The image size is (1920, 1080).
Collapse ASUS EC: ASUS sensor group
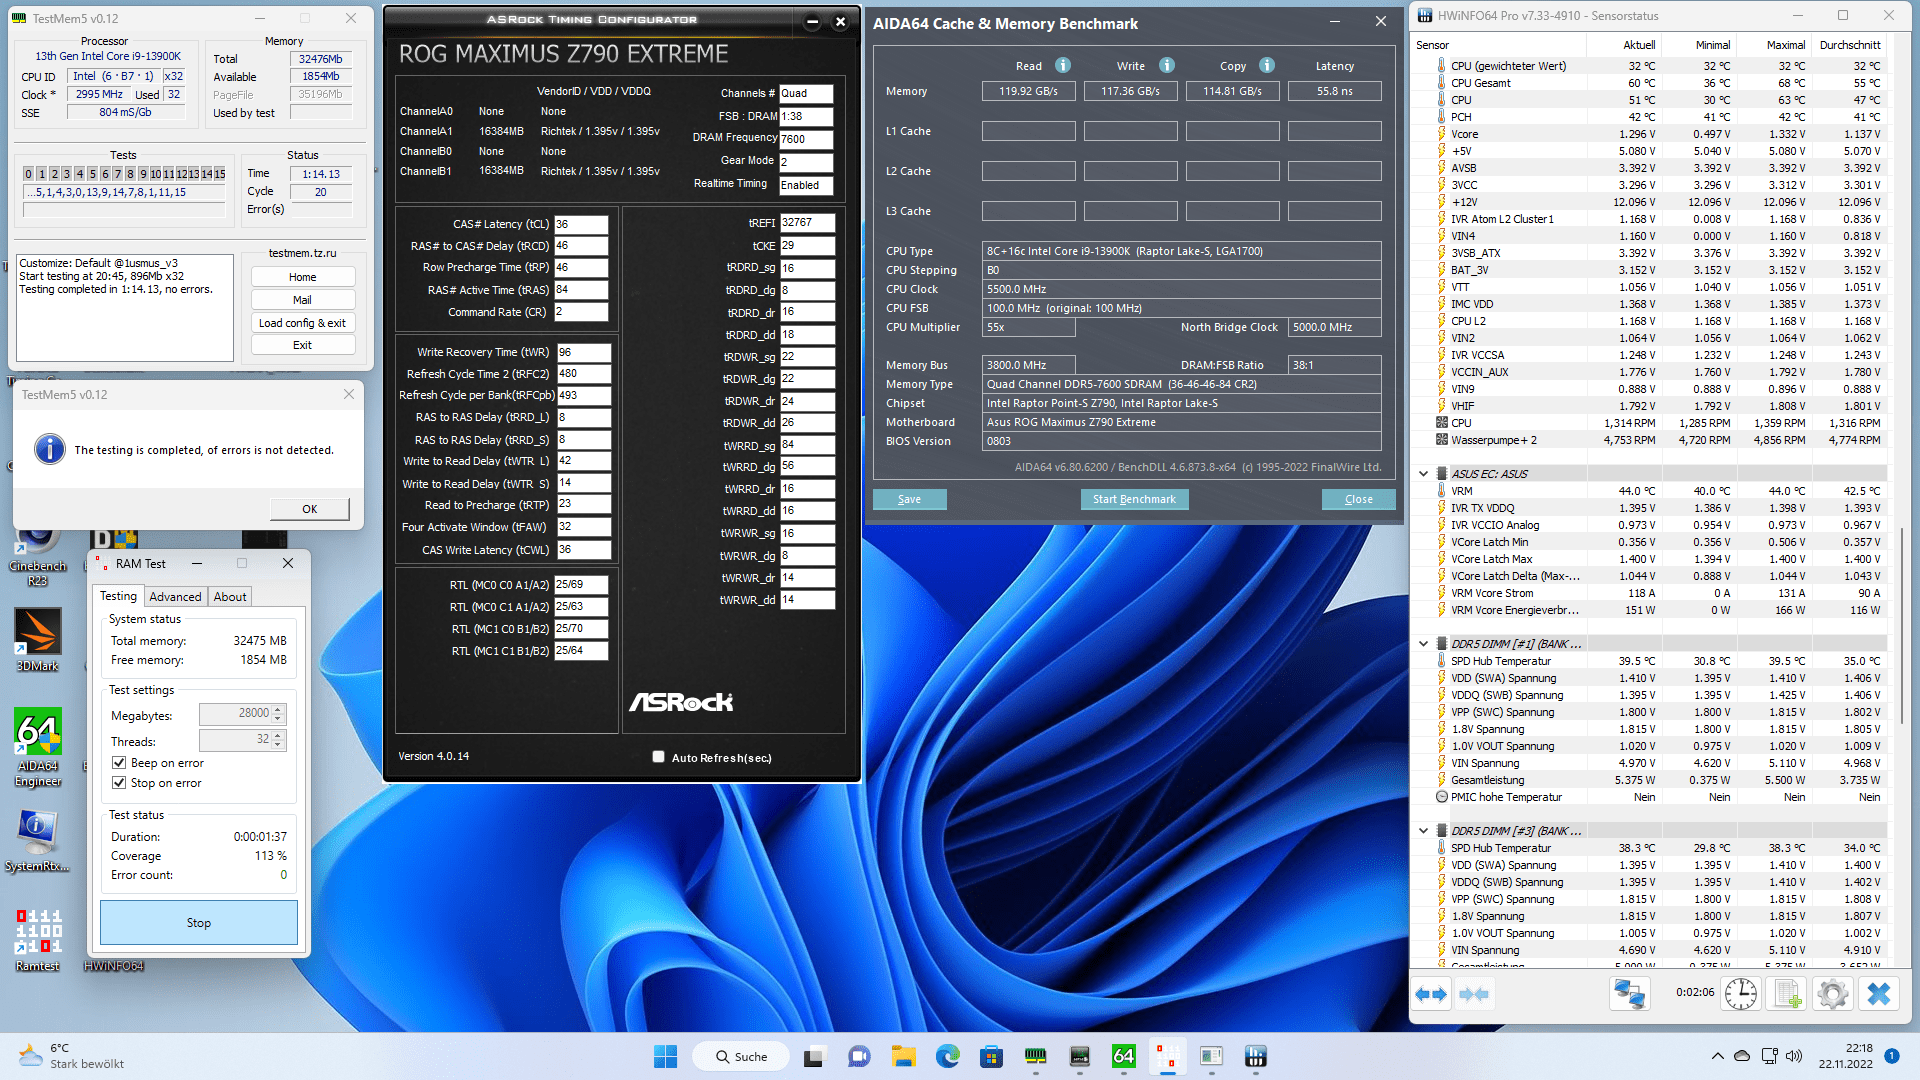click(1423, 474)
